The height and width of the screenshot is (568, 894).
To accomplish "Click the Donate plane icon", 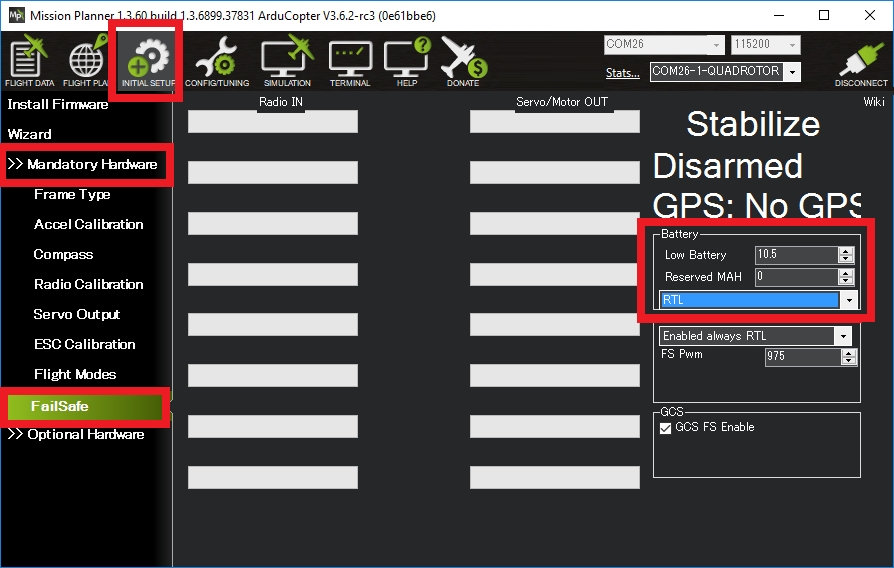I will [x=463, y=62].
